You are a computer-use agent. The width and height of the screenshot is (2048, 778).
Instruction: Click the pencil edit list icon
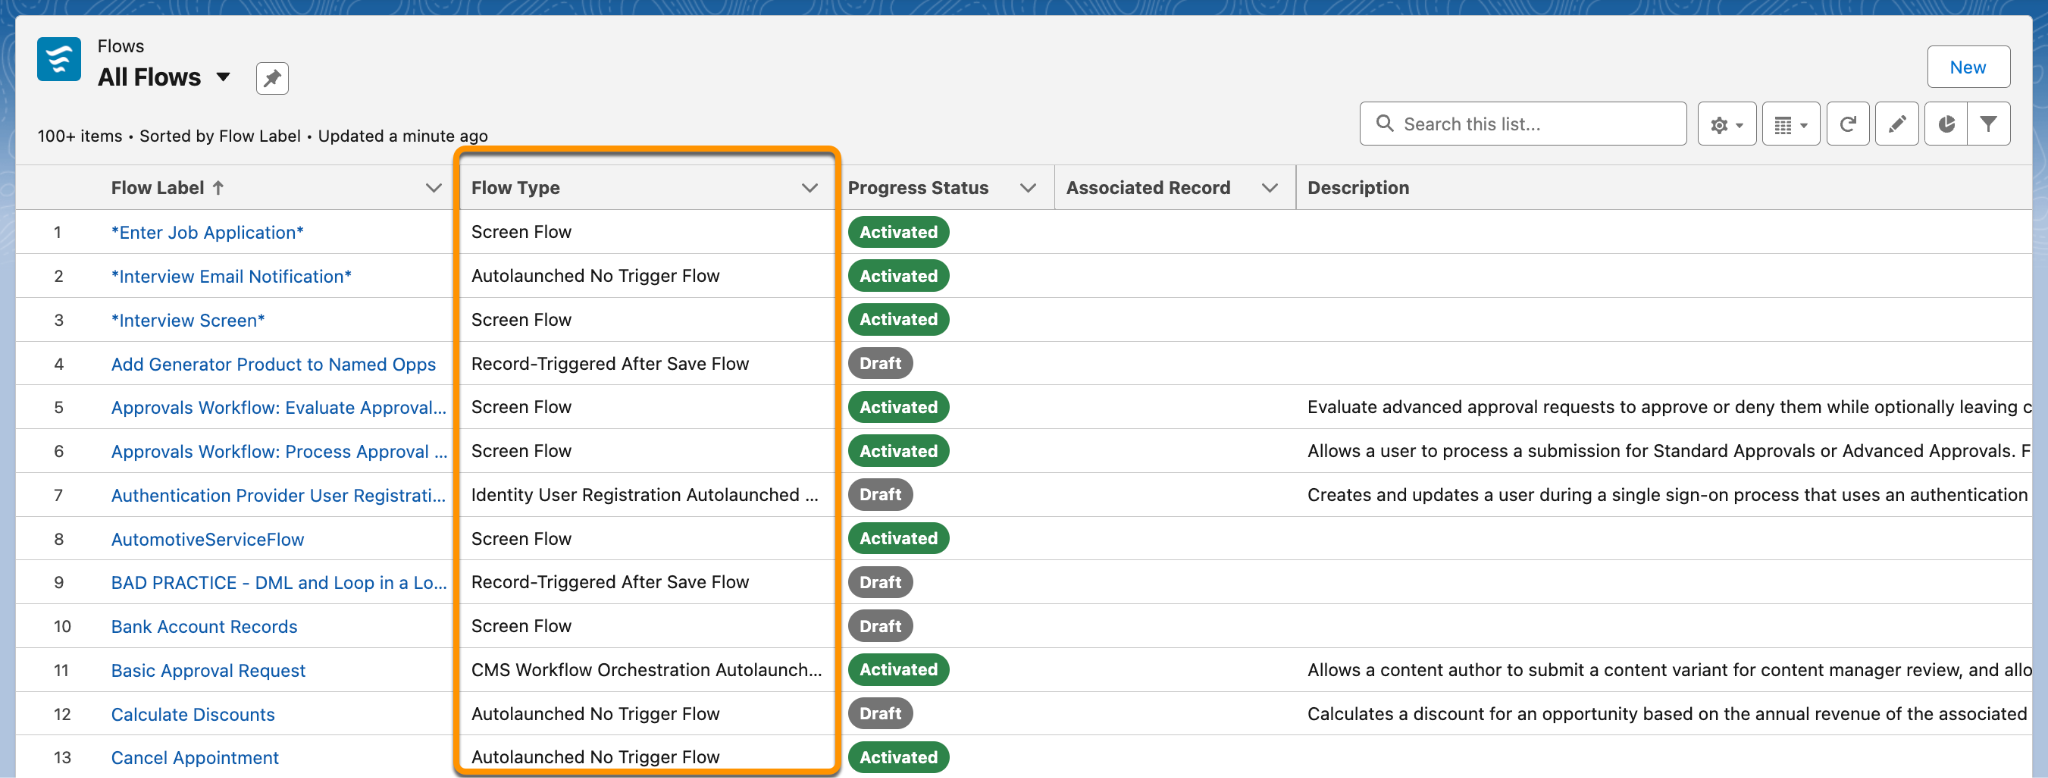coord(1897,124)
